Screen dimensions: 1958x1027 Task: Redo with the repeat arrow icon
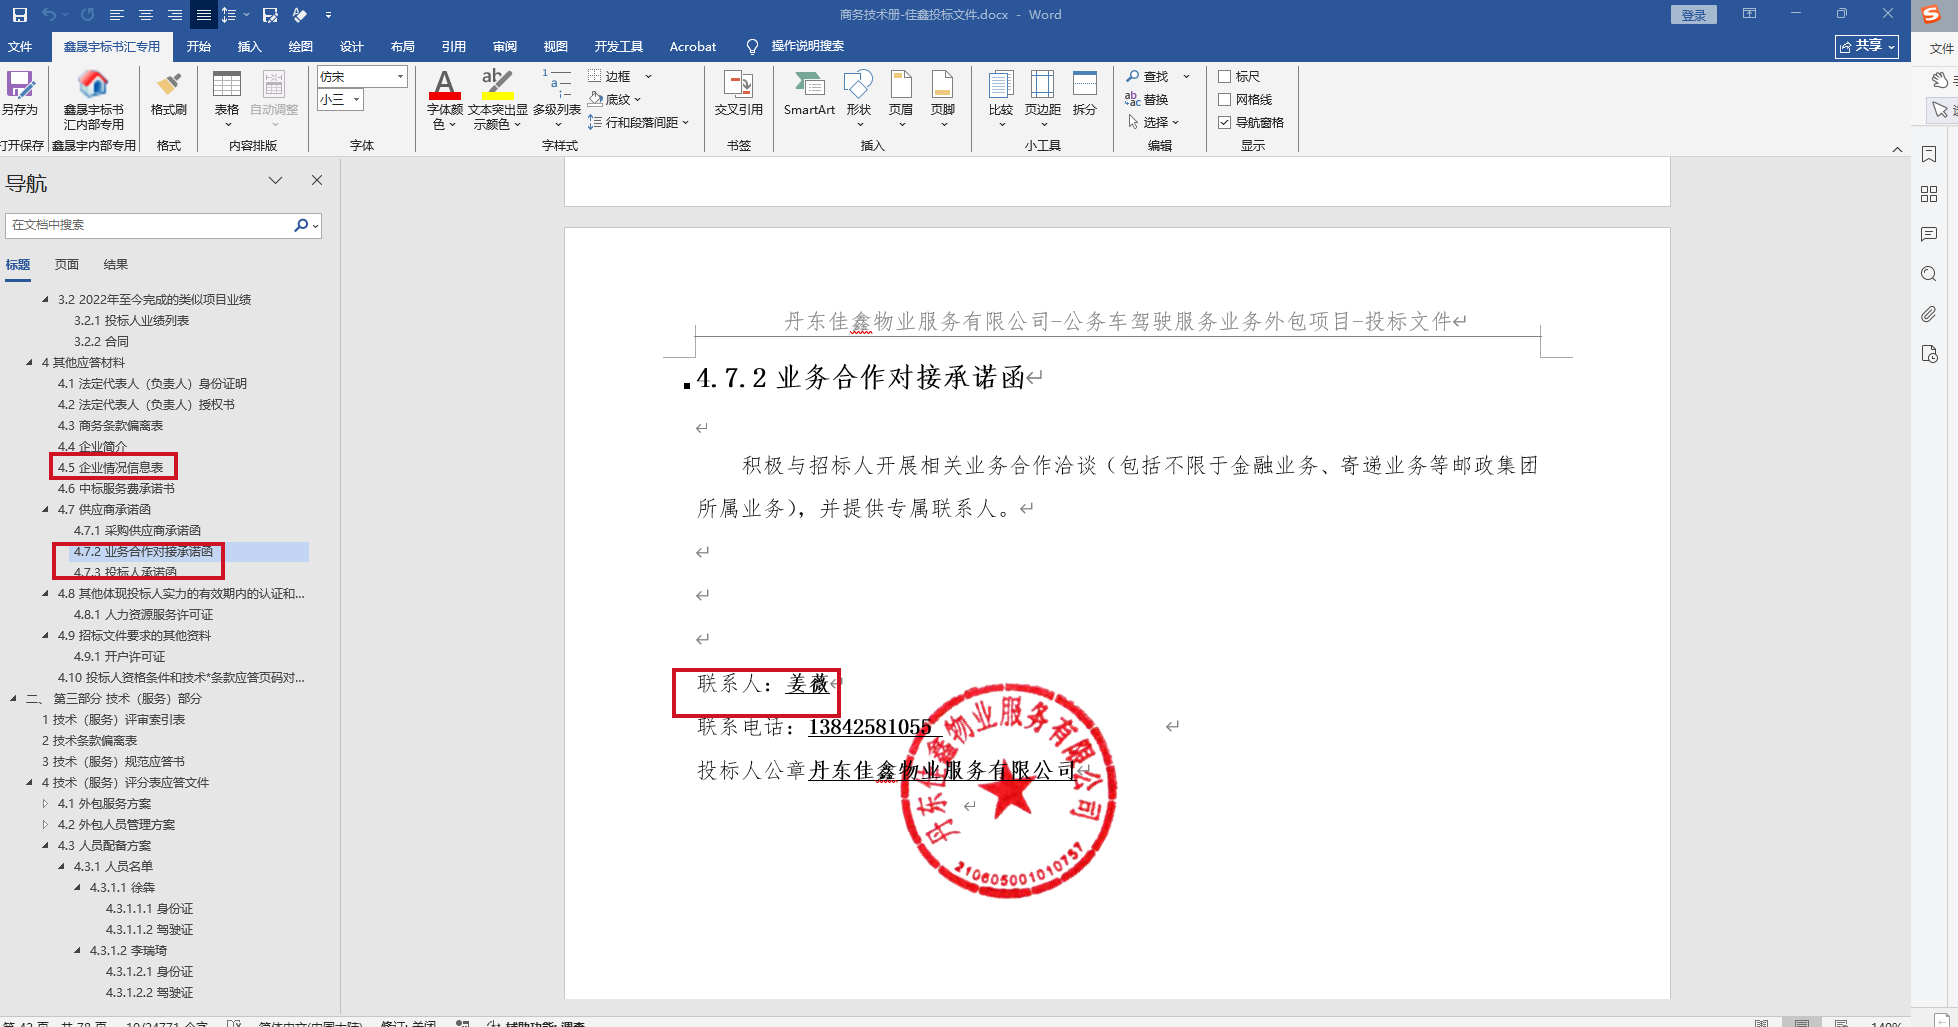point(87,15)
